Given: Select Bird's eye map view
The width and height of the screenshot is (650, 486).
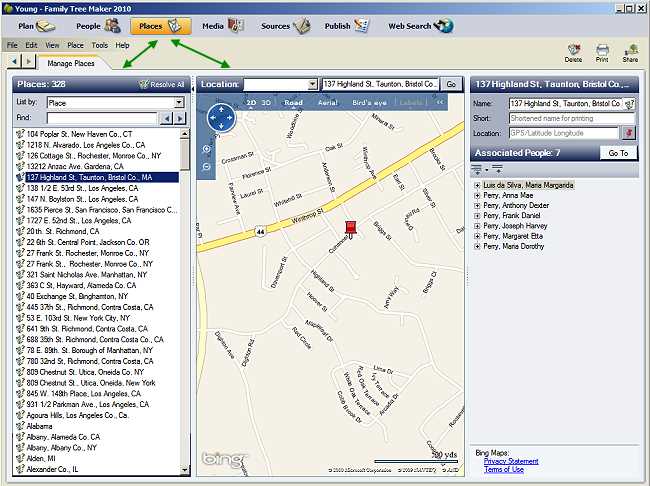Looking at the screenshot, I should tap(369, 102).
